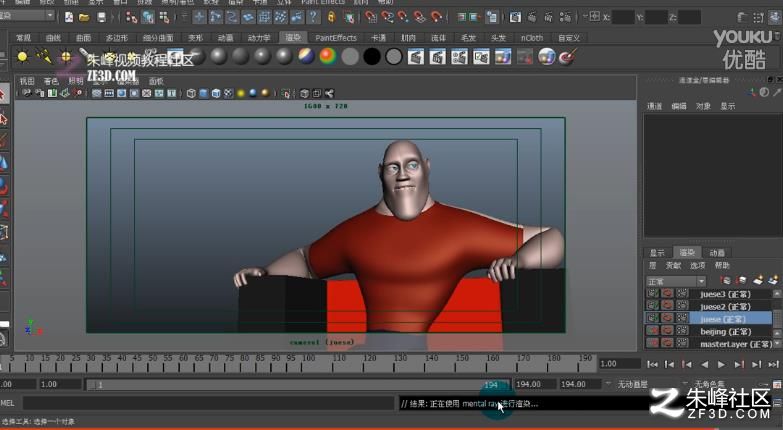This screenshot has height=430, width=783.
Task: Open the 显示 layer editor tab
Action: point(657,253)
